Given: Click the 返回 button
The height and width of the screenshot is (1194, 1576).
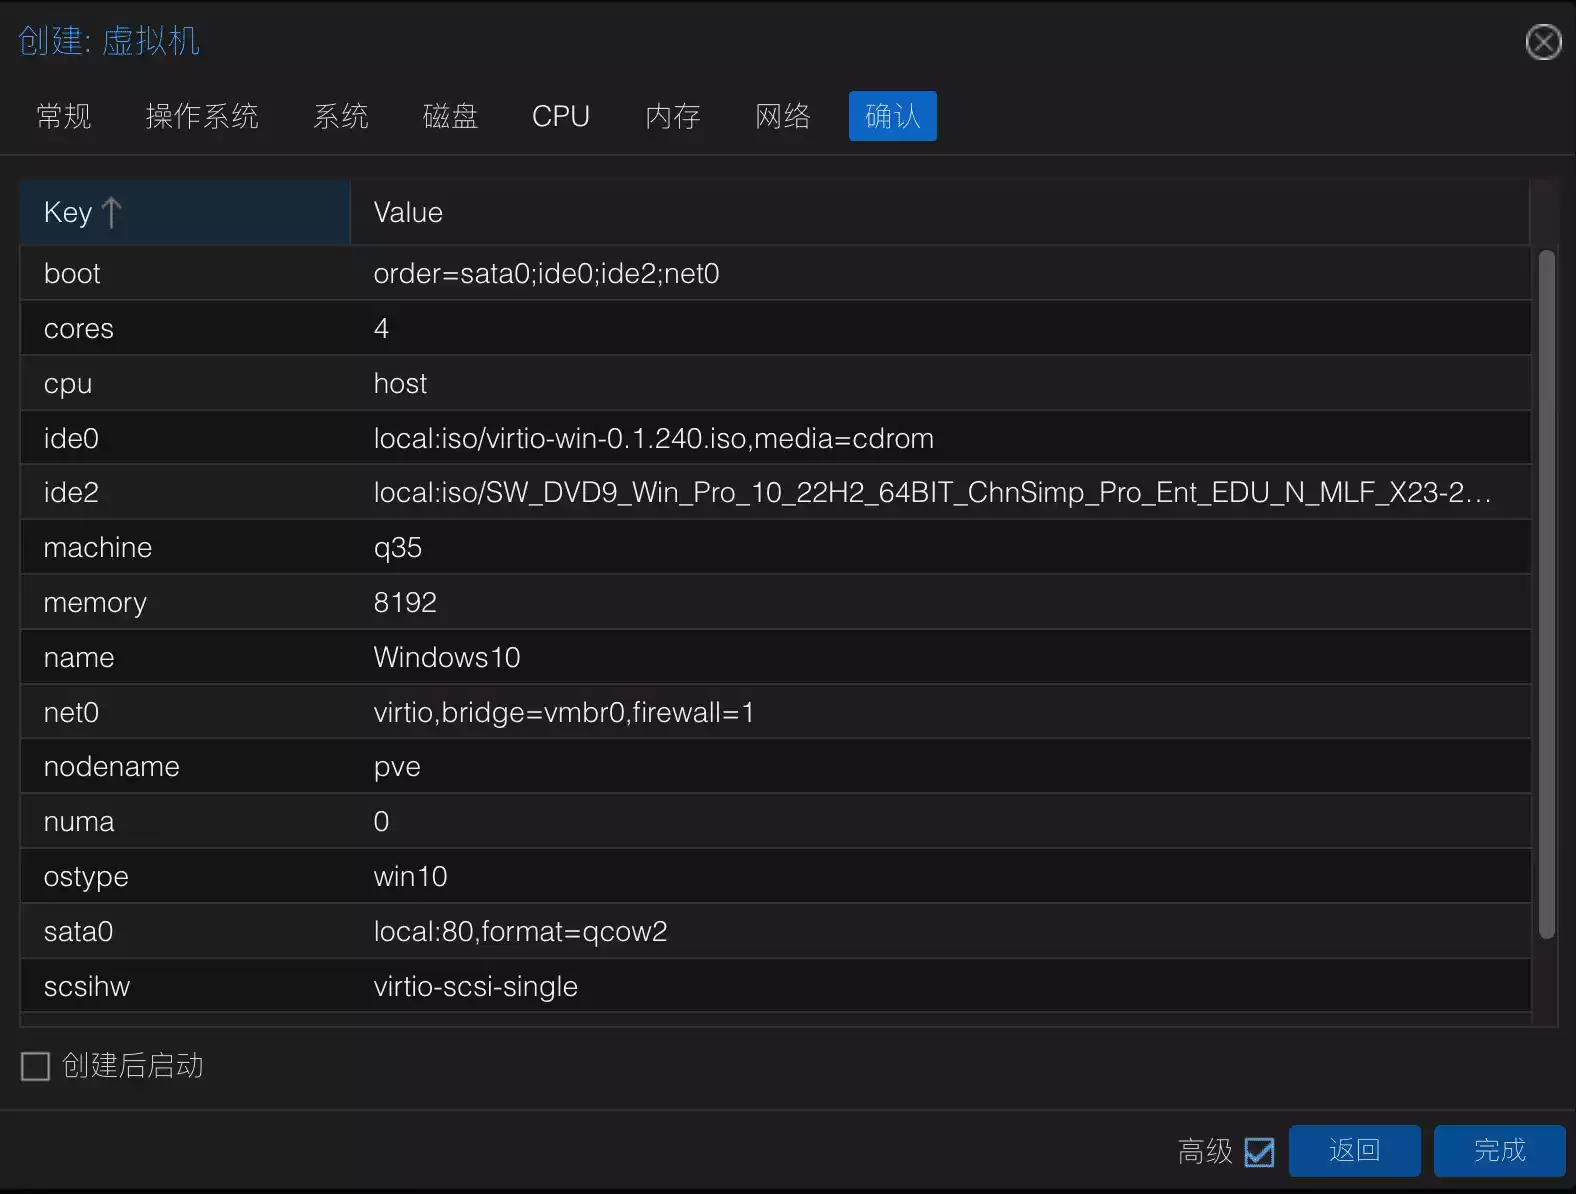Looking at the screenshot, I should tap(1354, 1151).
